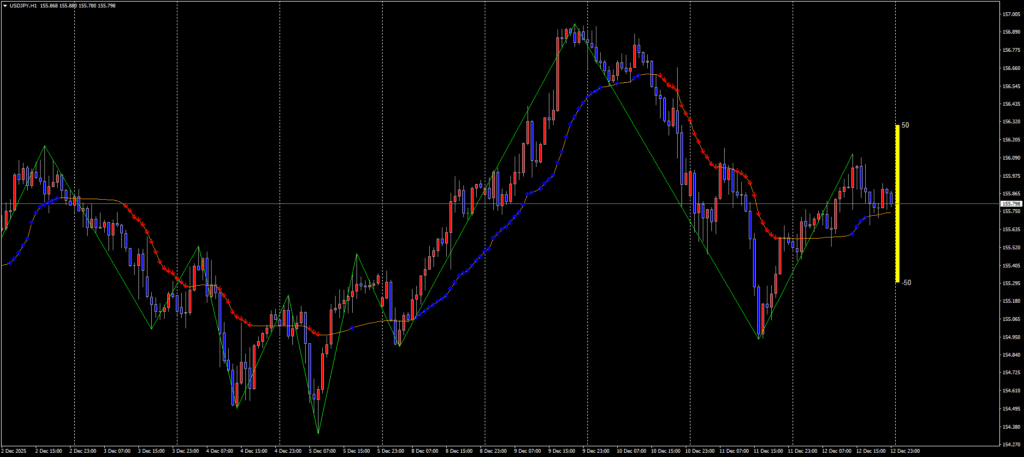Select the lowest green ZigZag trough
The width and height of the screenshot is (1024, 457).
(319, 434)
